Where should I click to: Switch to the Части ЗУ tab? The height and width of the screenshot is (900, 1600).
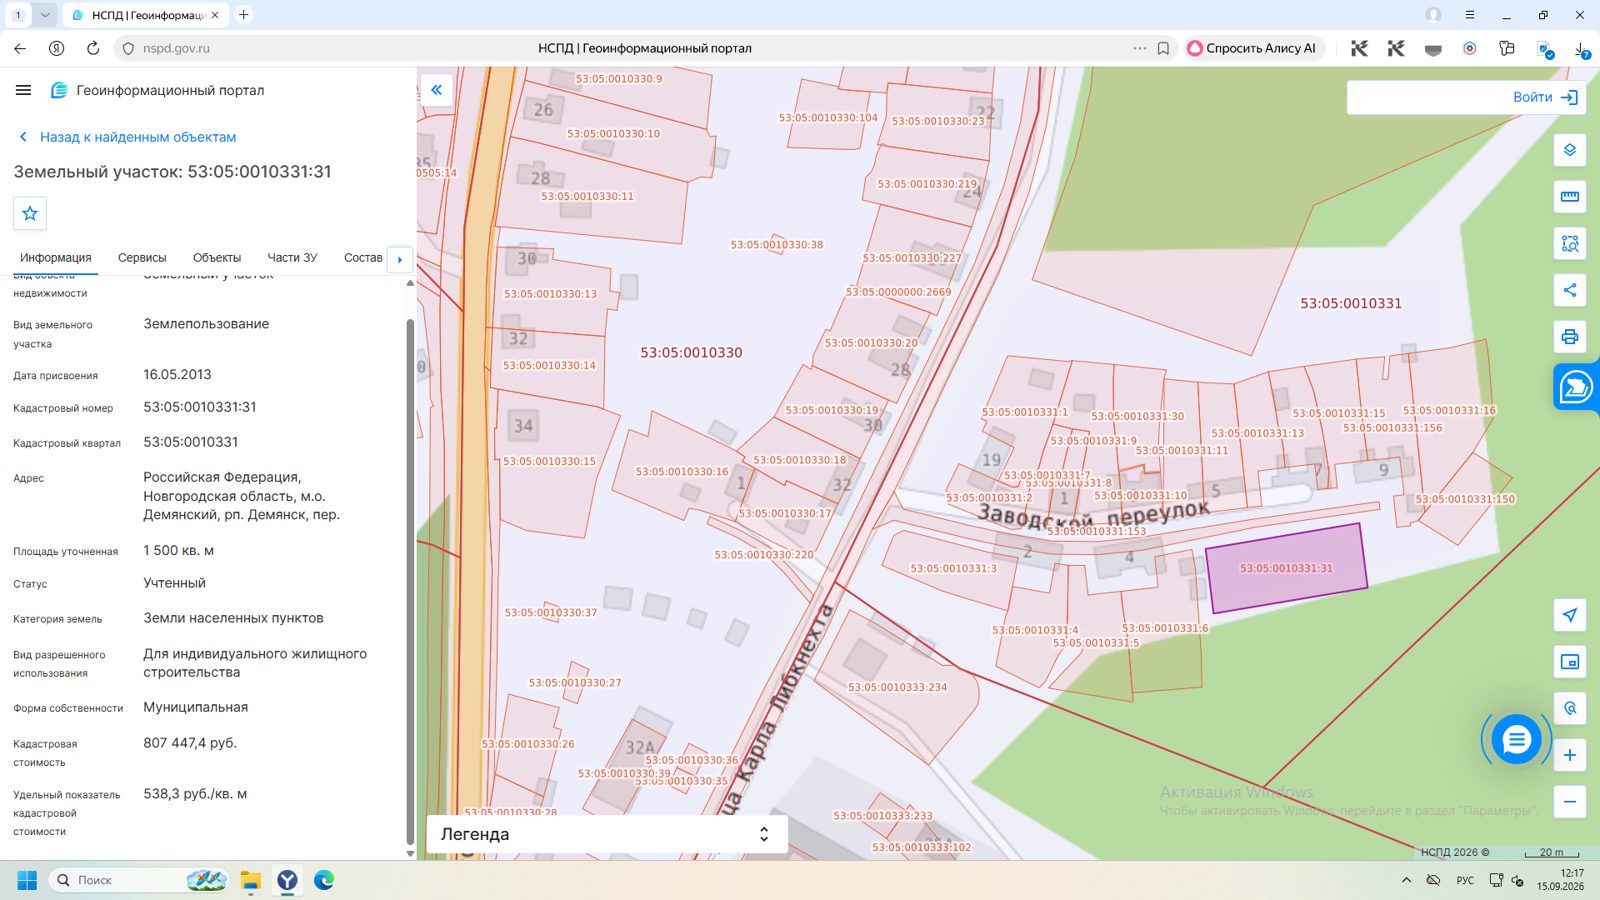292,258
